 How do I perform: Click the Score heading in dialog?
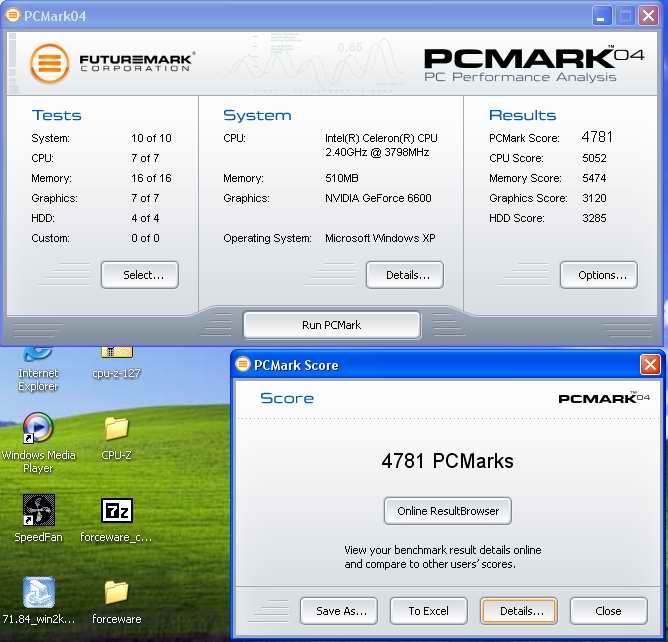click(x=287, y=398)
